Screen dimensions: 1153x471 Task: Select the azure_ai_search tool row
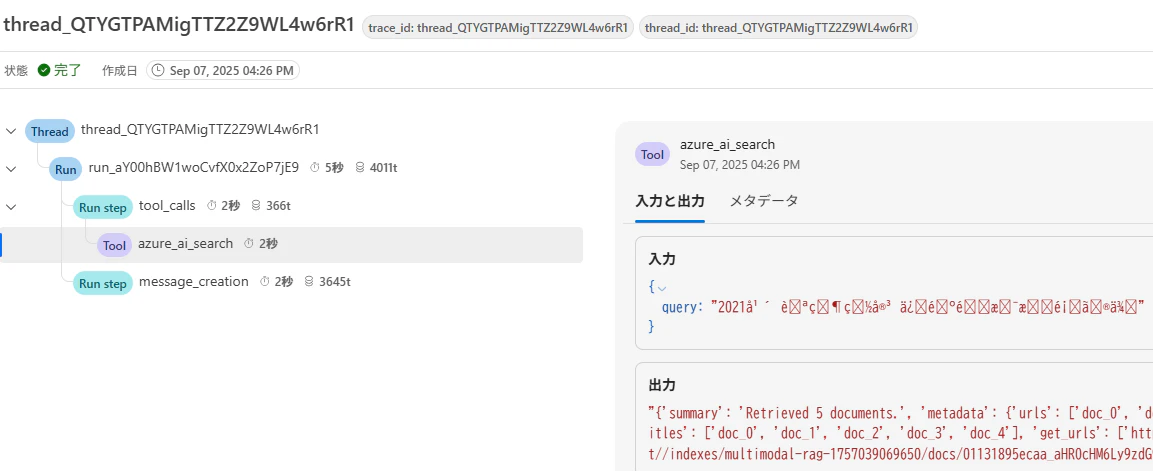click(x=292, y=245)
